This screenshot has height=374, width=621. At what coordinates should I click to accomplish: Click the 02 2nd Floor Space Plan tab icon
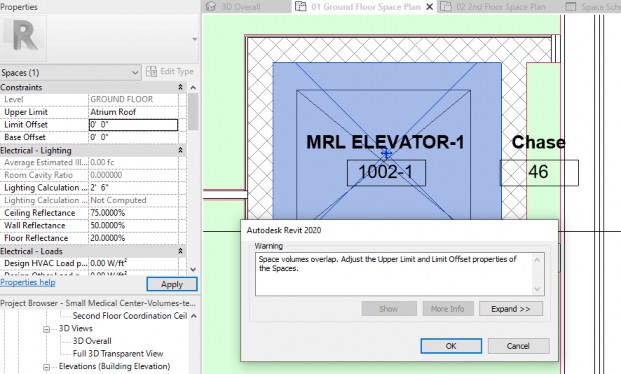[x=446, y=7]
